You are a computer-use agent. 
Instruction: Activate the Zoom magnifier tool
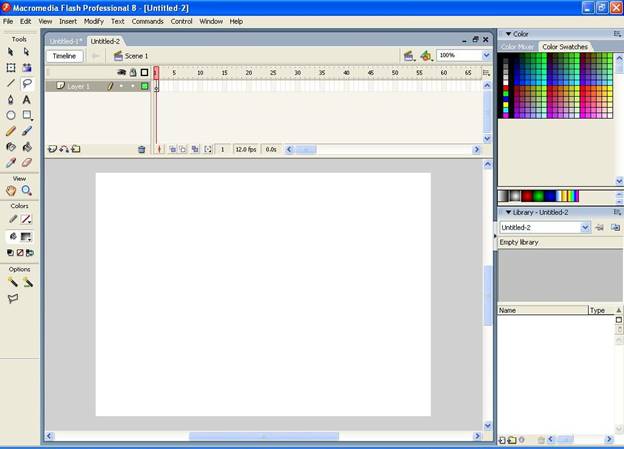27,190
